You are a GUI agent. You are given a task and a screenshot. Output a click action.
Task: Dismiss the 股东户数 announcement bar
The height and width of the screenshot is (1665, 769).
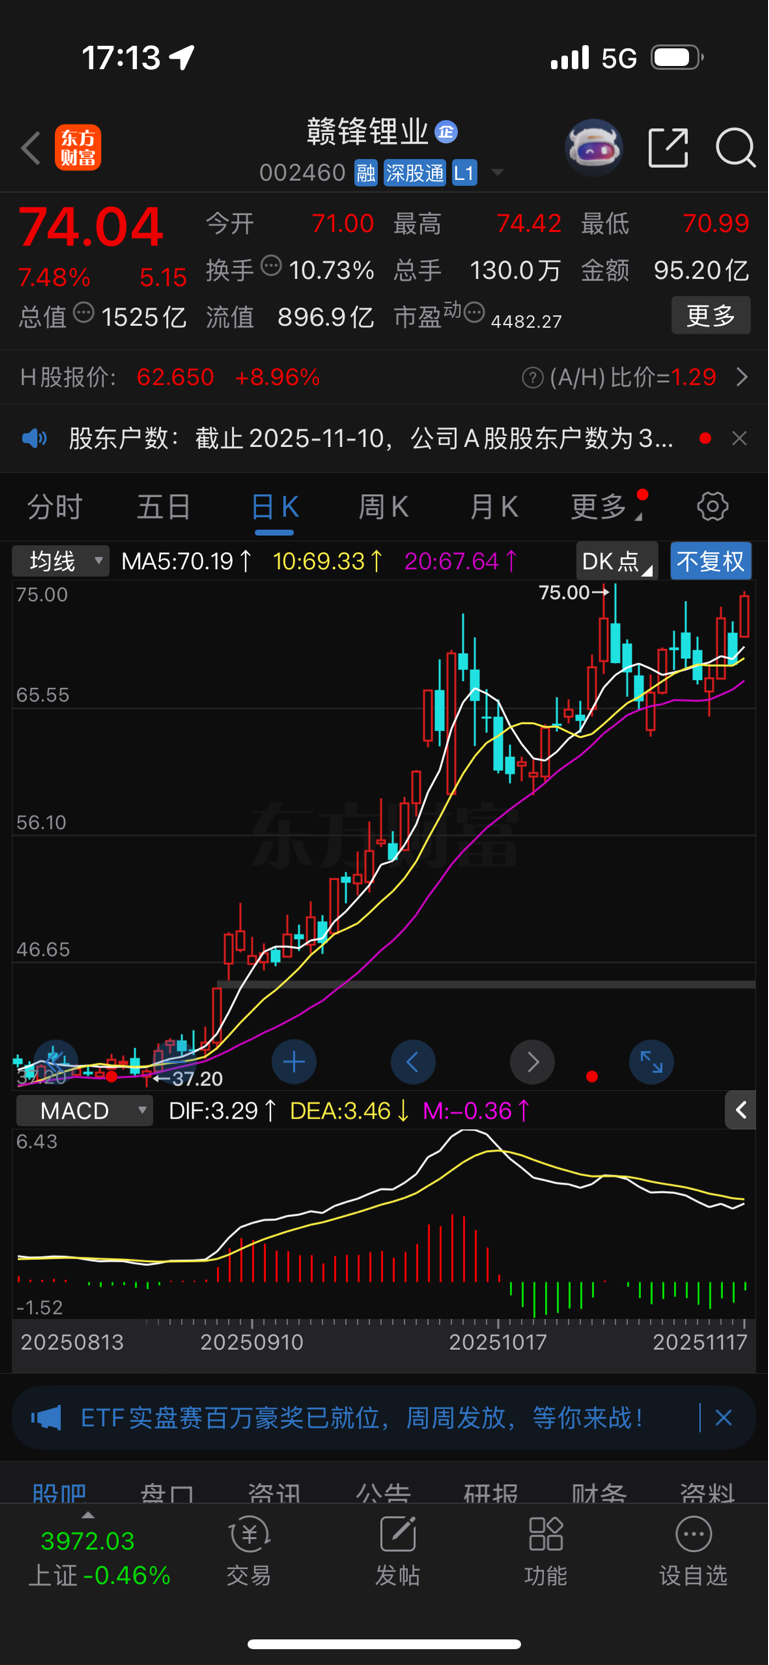[x=739, y=438]
